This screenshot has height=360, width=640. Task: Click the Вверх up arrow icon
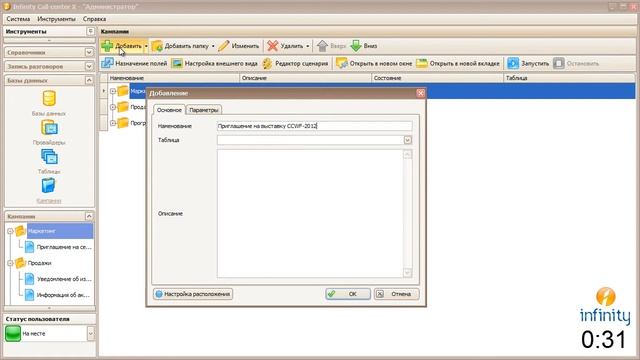pos(322,46)
